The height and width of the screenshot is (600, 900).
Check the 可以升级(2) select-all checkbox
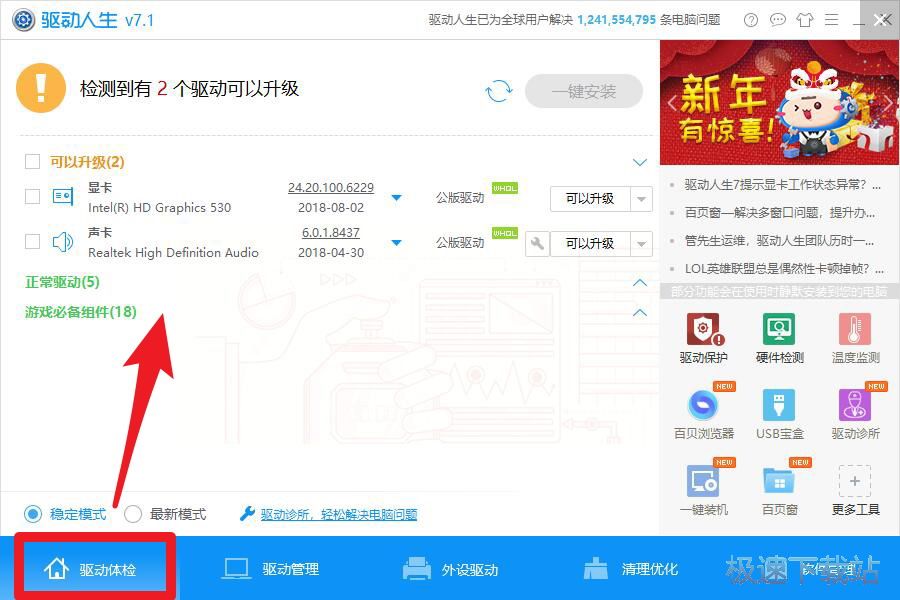32,161
